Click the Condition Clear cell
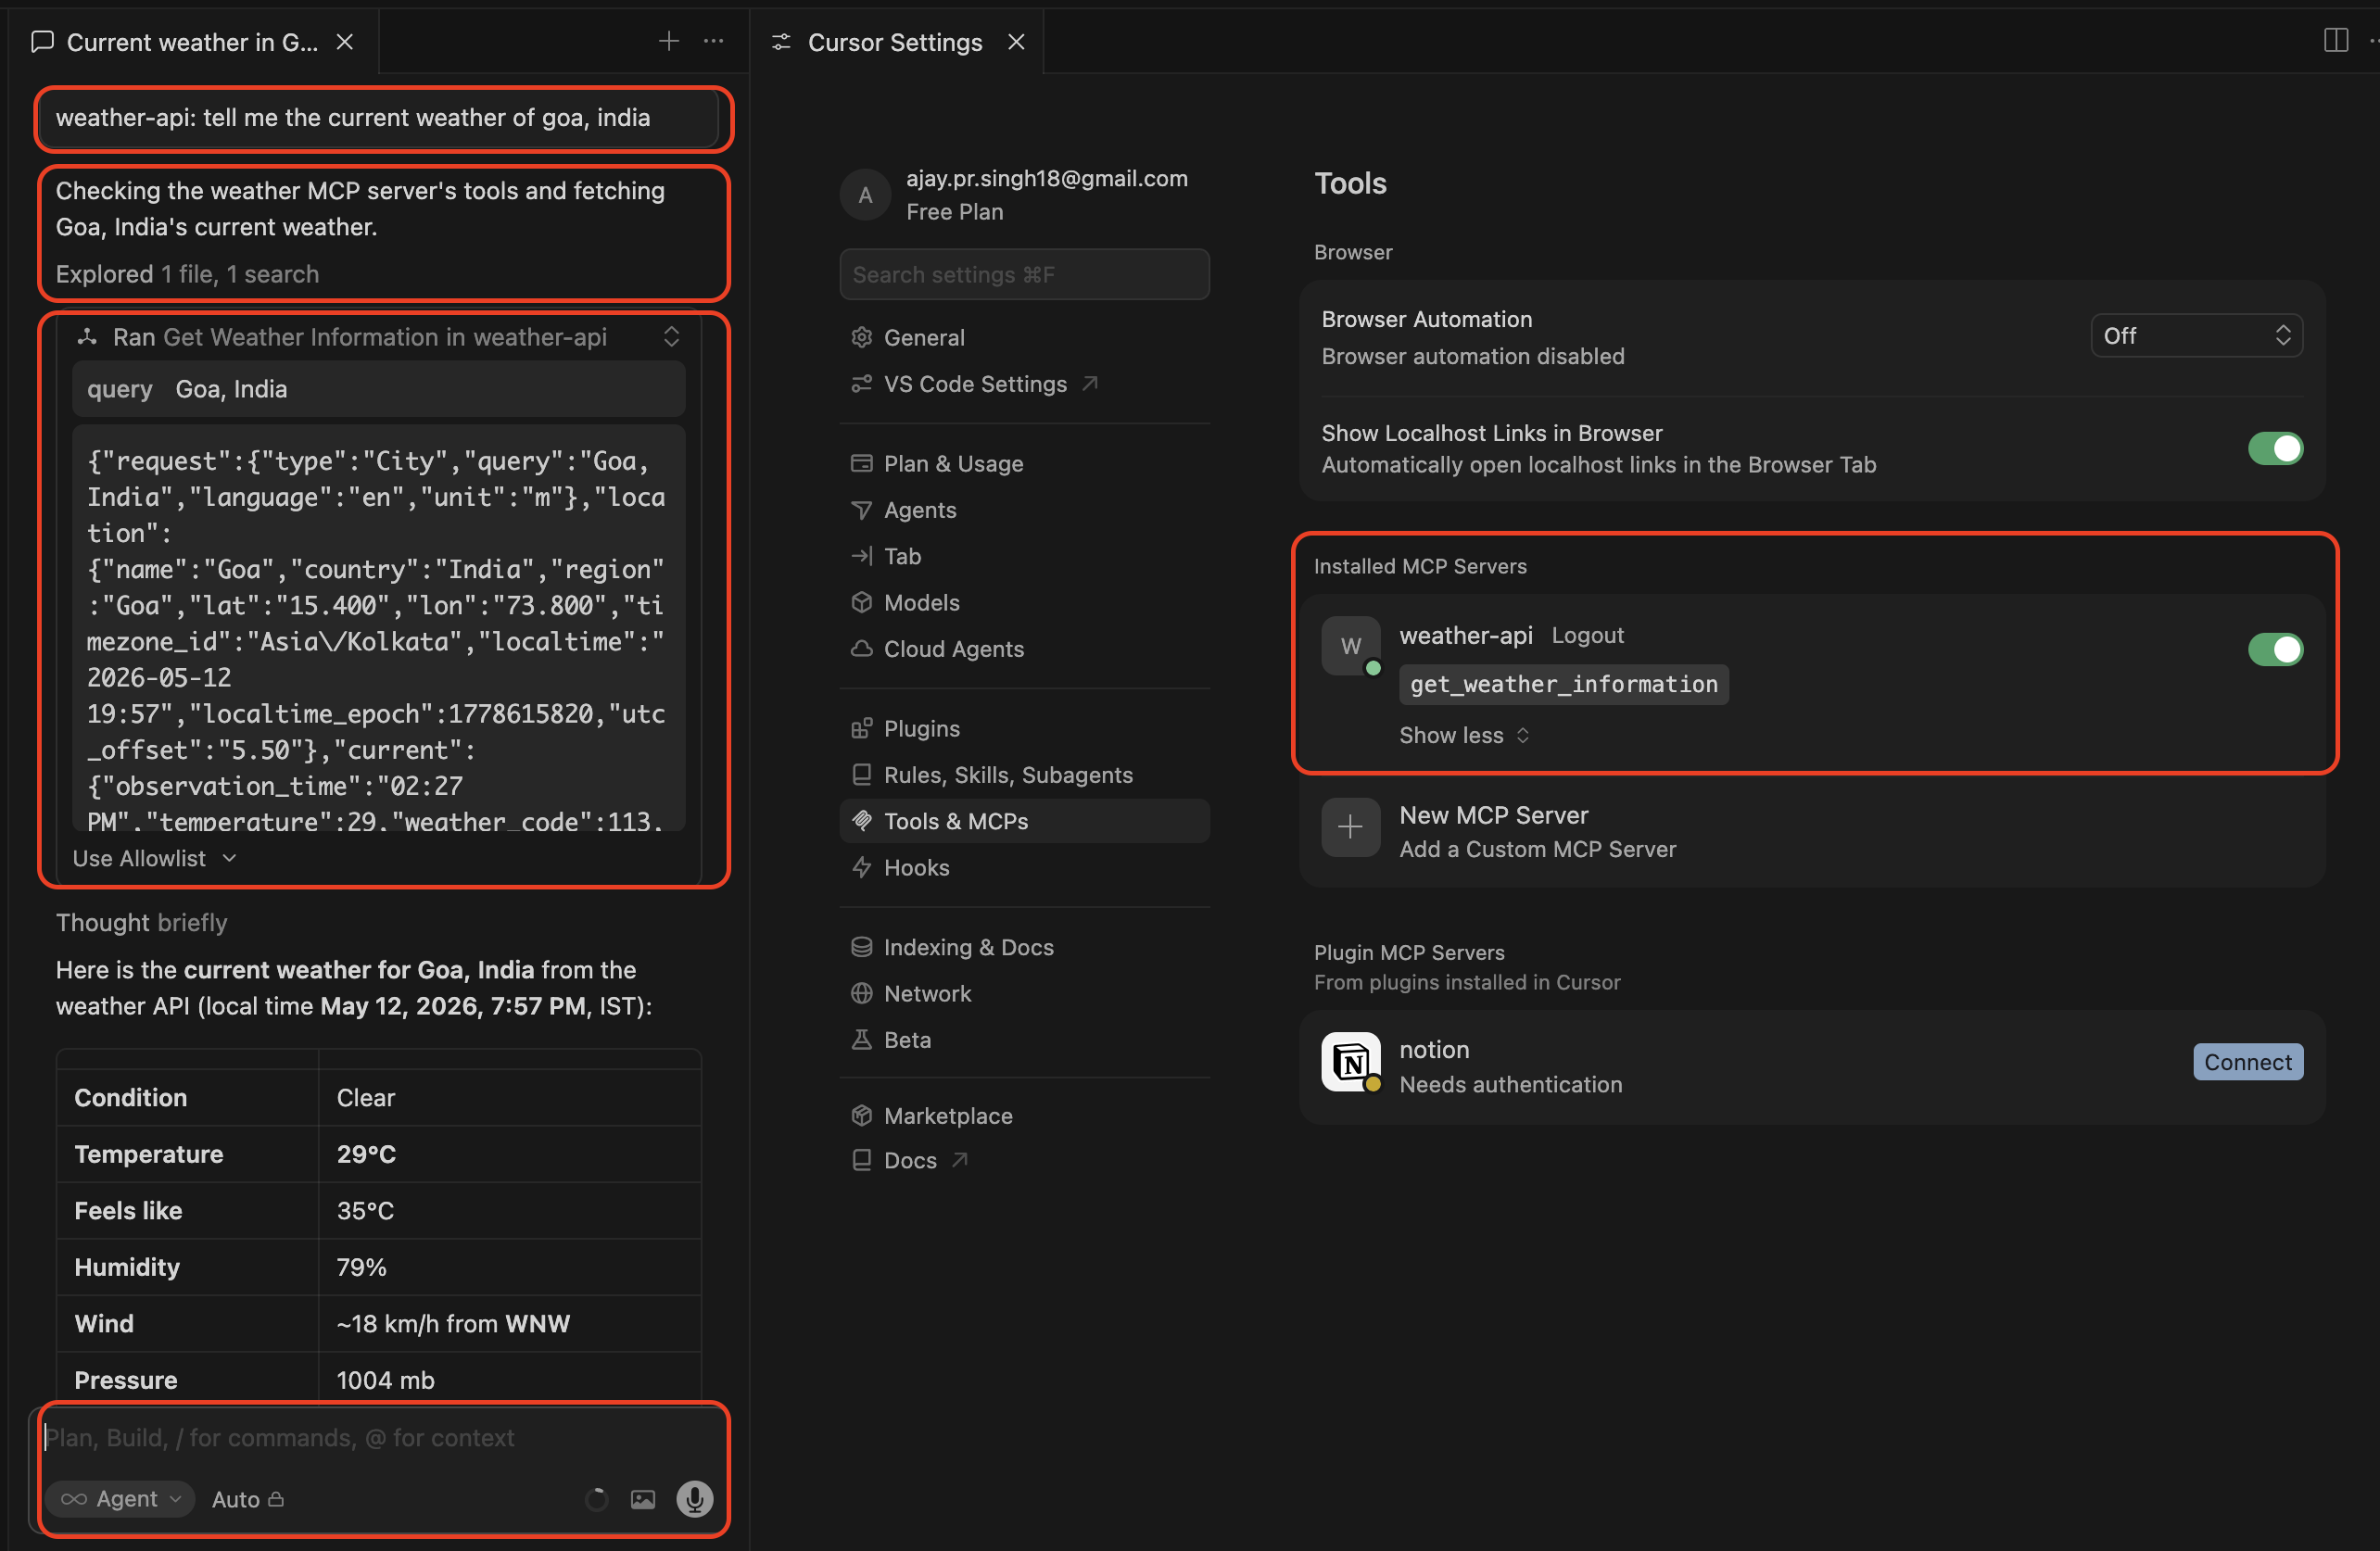This screenshot has width=2380, height=1551. [509, 1097]
